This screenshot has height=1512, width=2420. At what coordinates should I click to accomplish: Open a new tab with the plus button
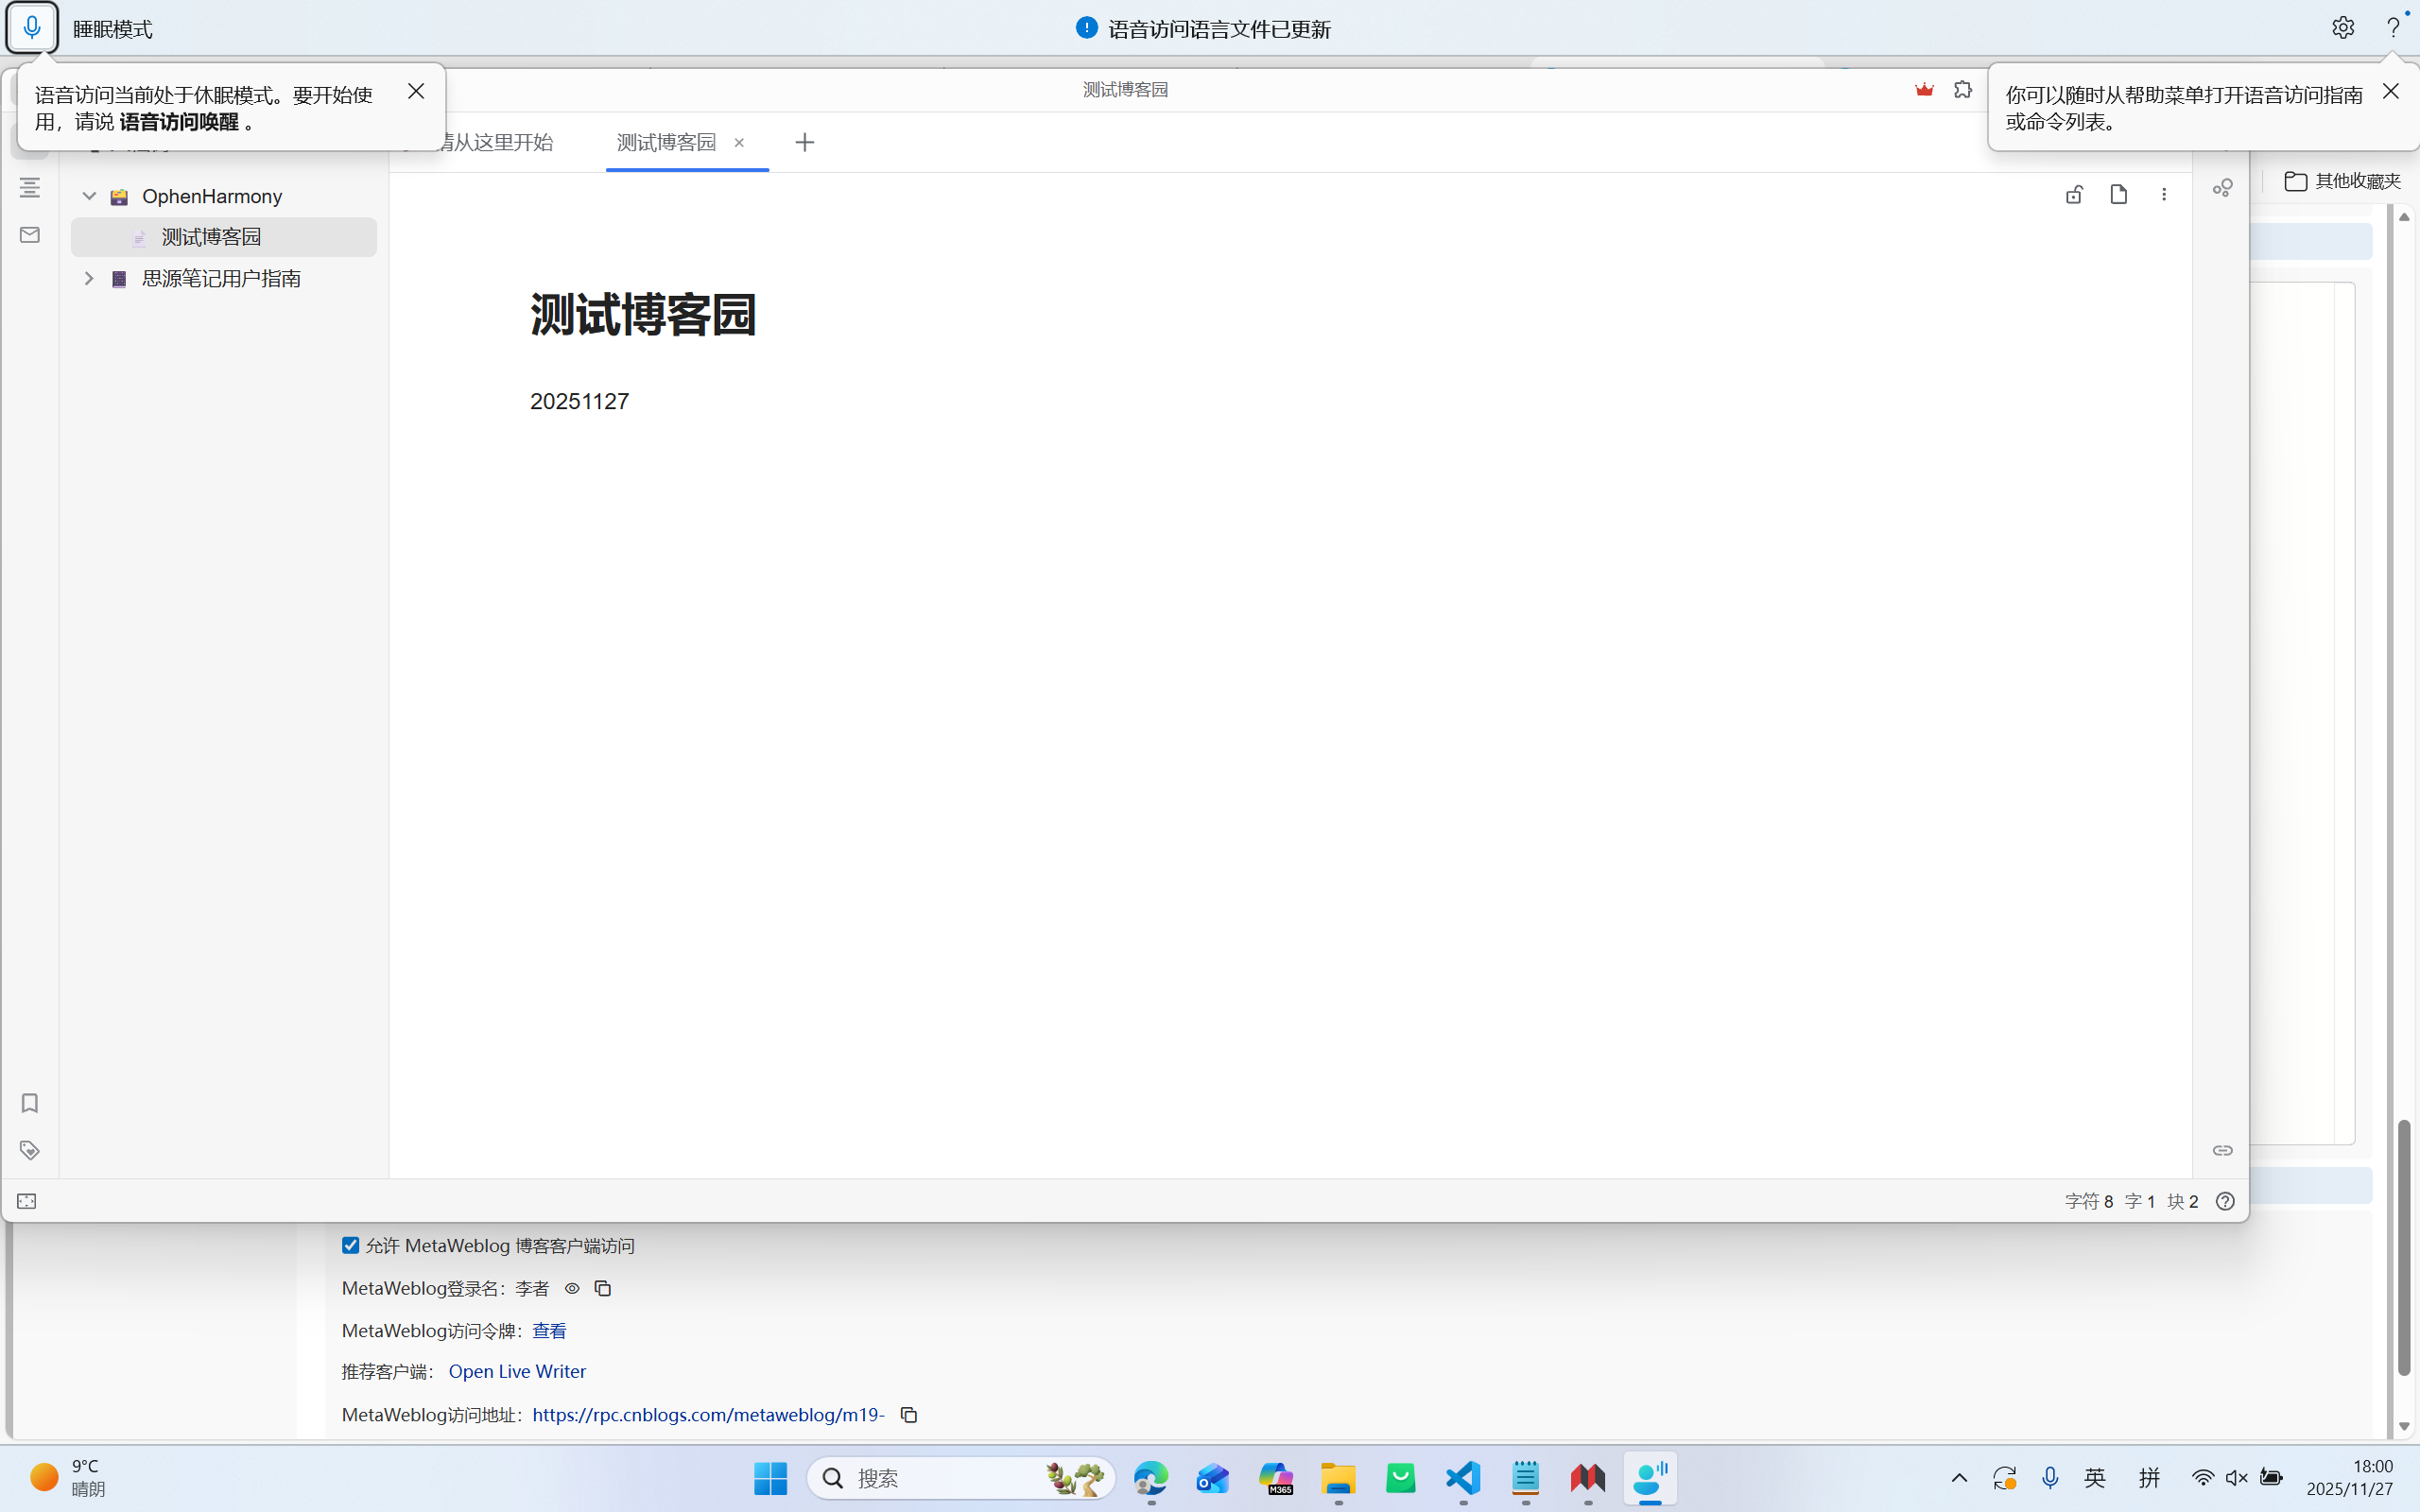[804, 142]
